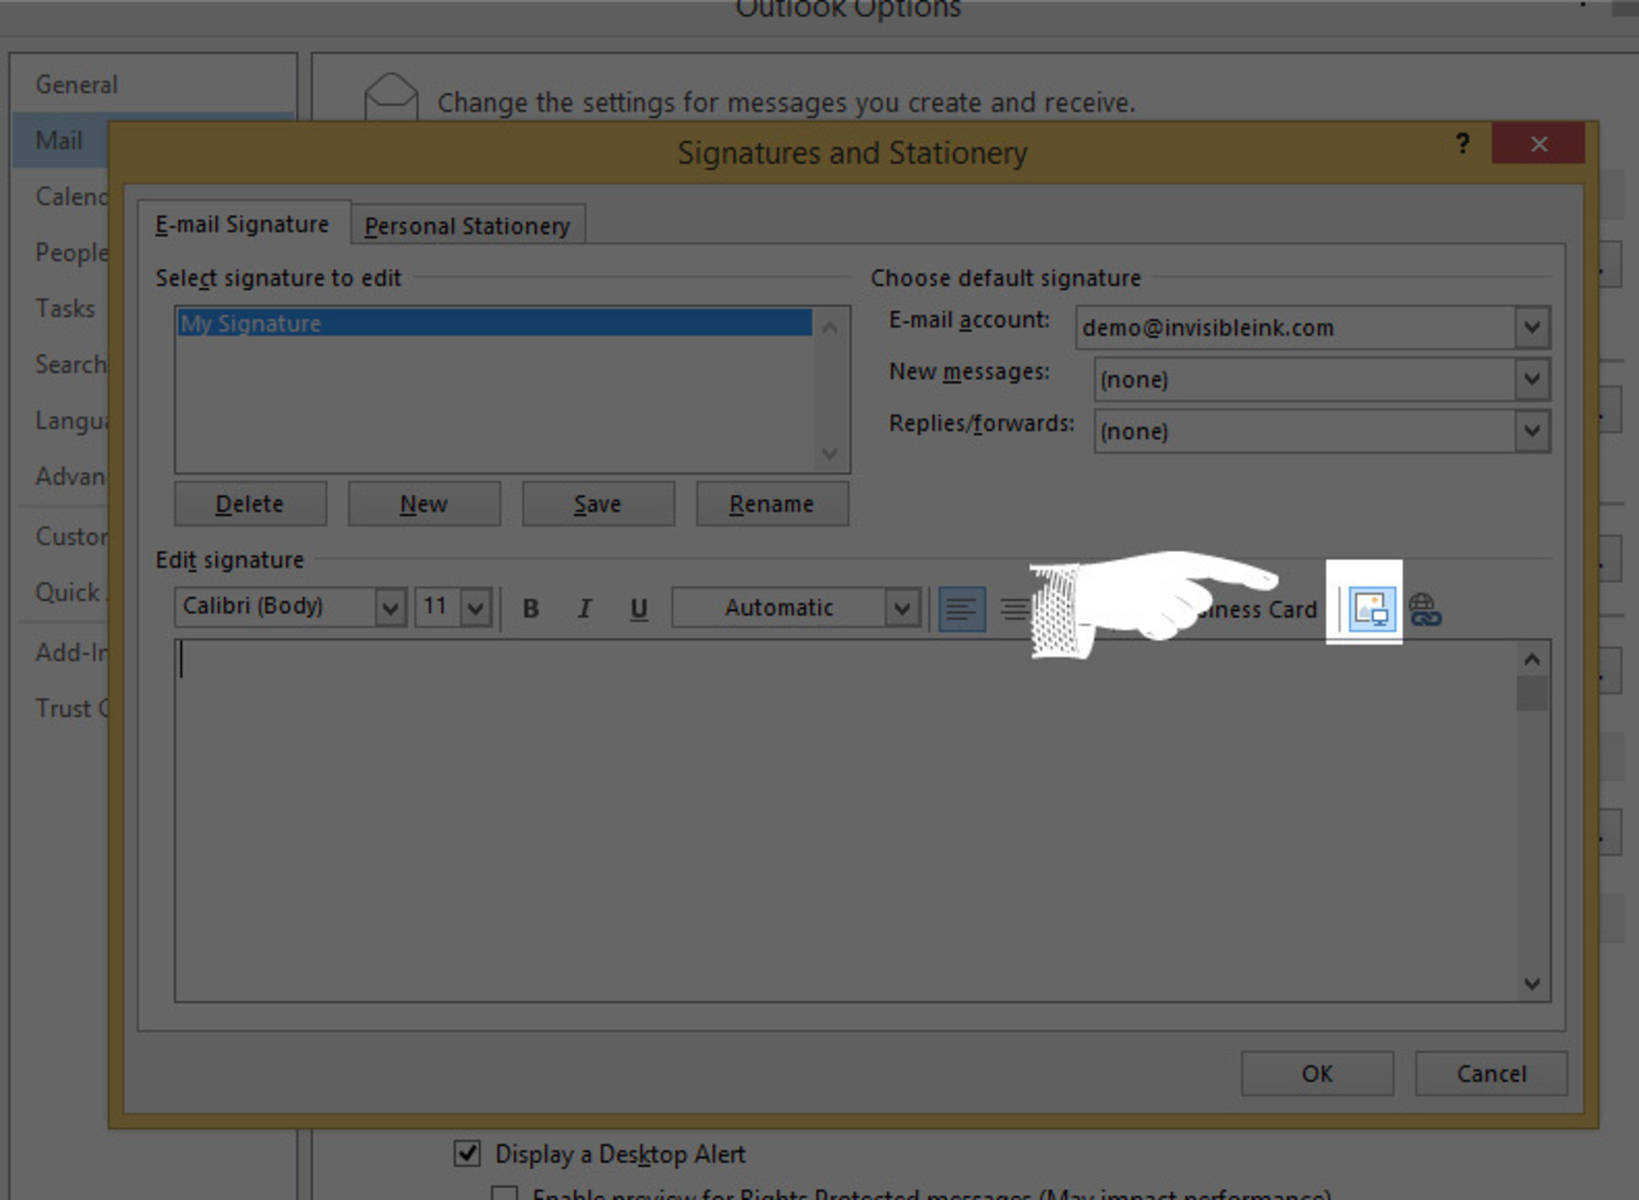Screen dimensions: 1639x1200
Task: Open the Automatic font color dropdown
Action: pyautogui.click(x=902, y=607)
